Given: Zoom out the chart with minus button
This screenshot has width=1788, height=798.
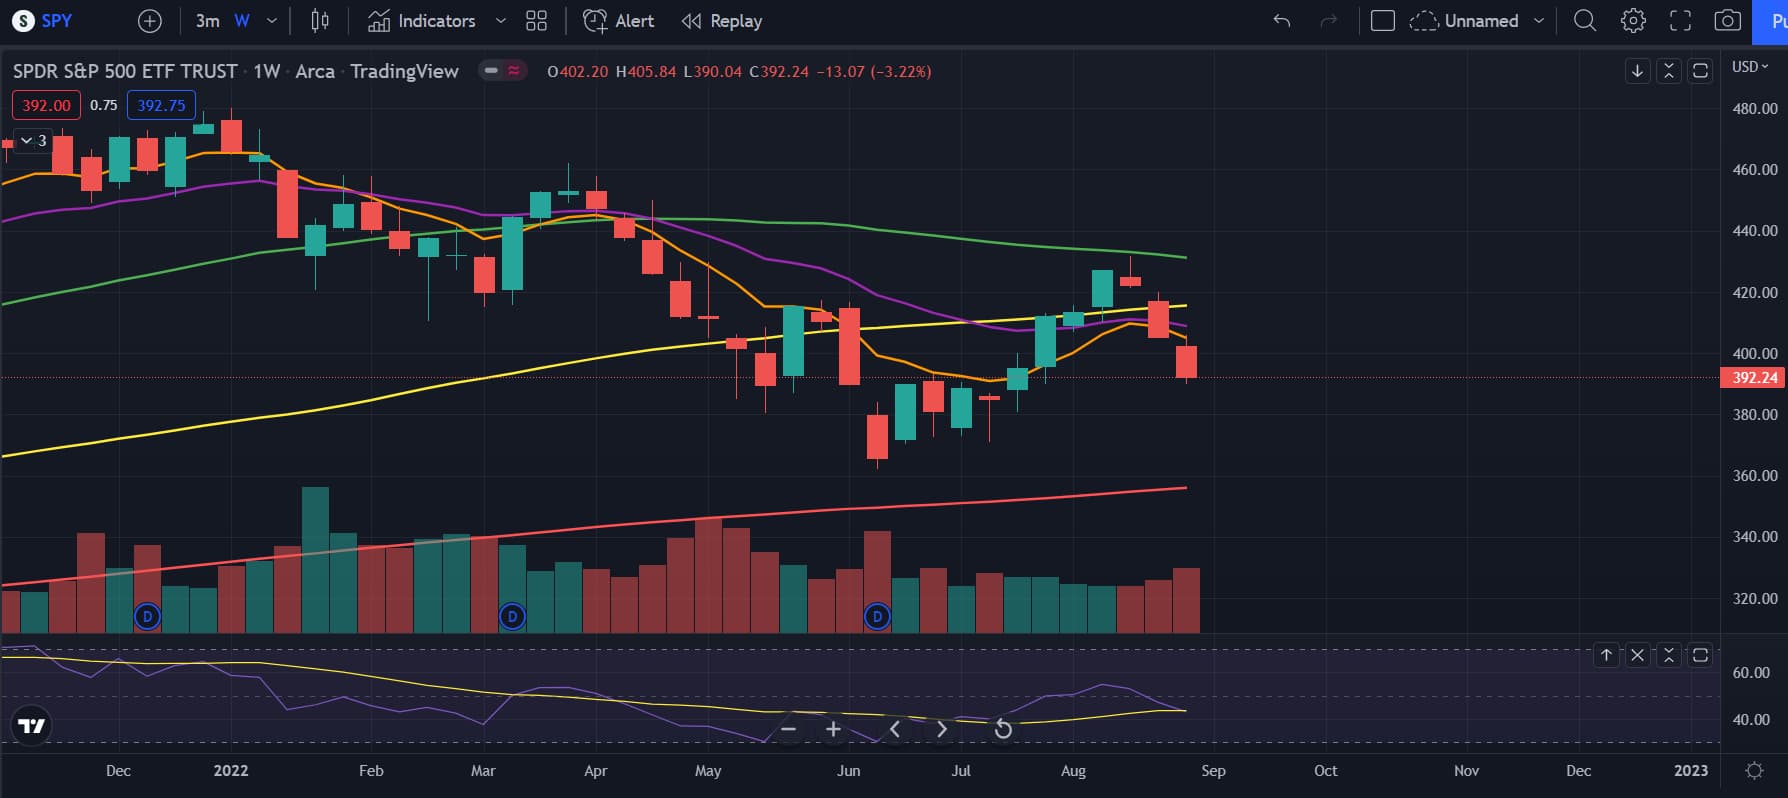Looking at the screenshot, I should [788, 729].
